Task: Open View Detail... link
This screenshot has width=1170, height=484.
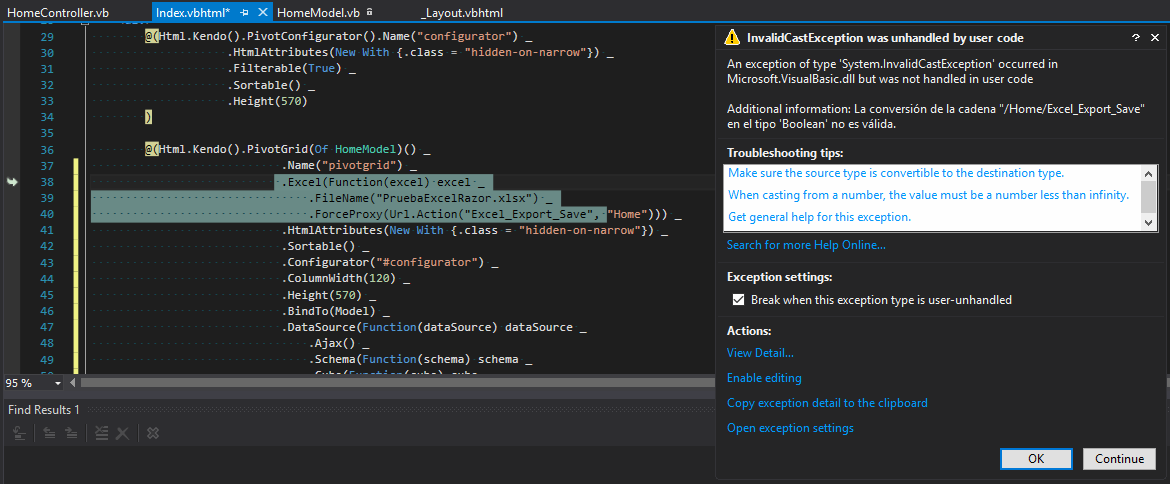Action: pyautogui.click(x=760, y=353)
